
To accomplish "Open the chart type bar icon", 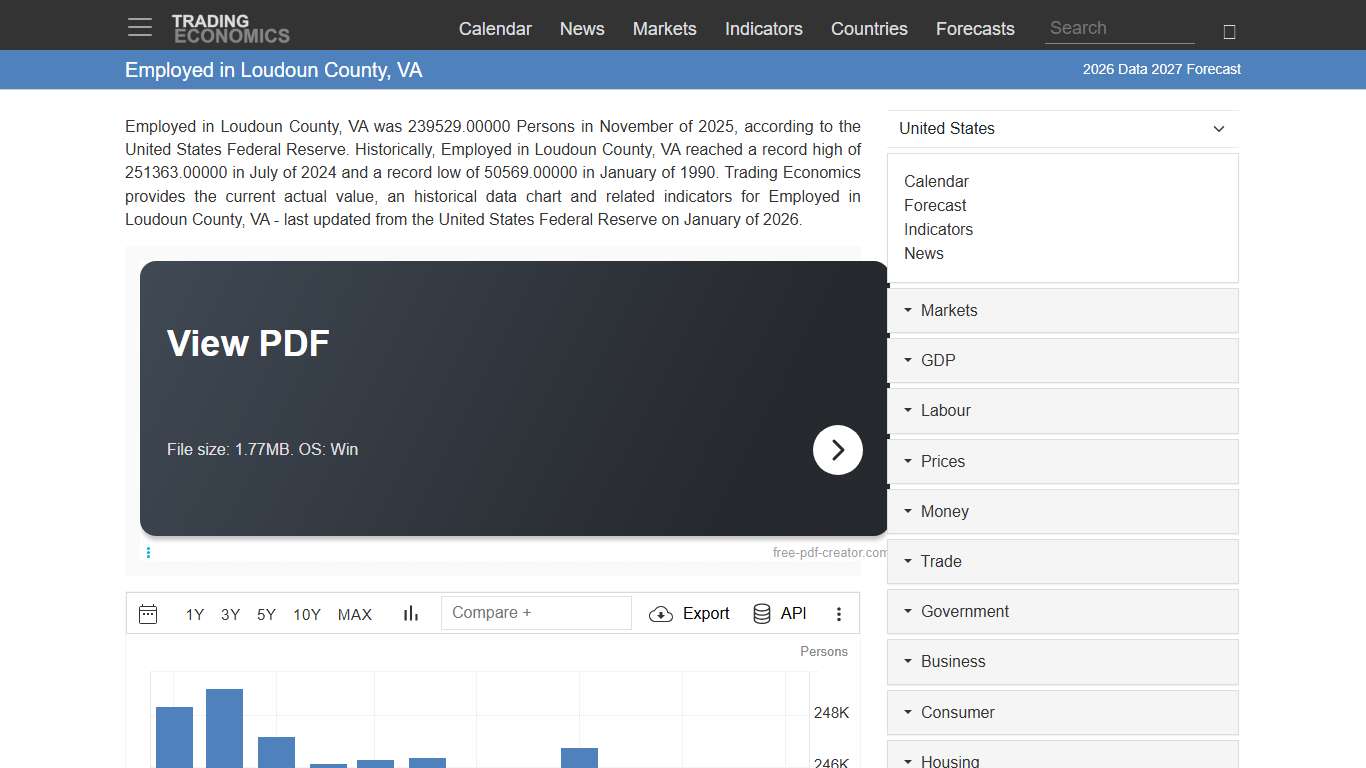I will [411, 614].
